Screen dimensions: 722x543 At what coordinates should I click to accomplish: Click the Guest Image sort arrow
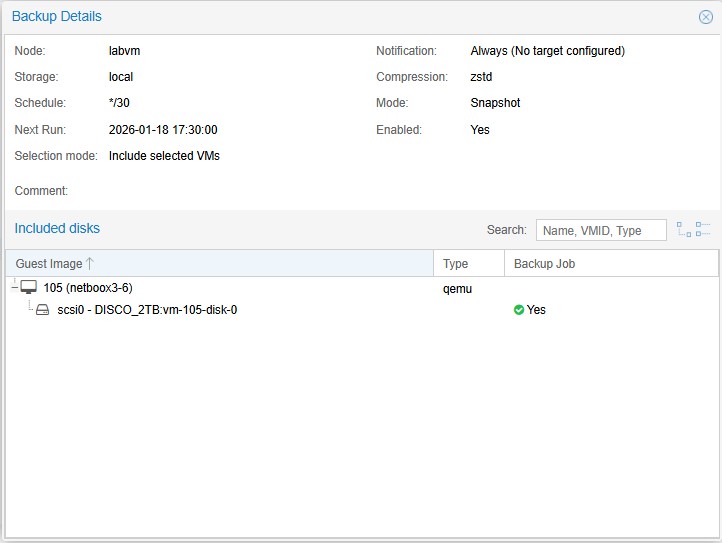[x=90, y=264]
